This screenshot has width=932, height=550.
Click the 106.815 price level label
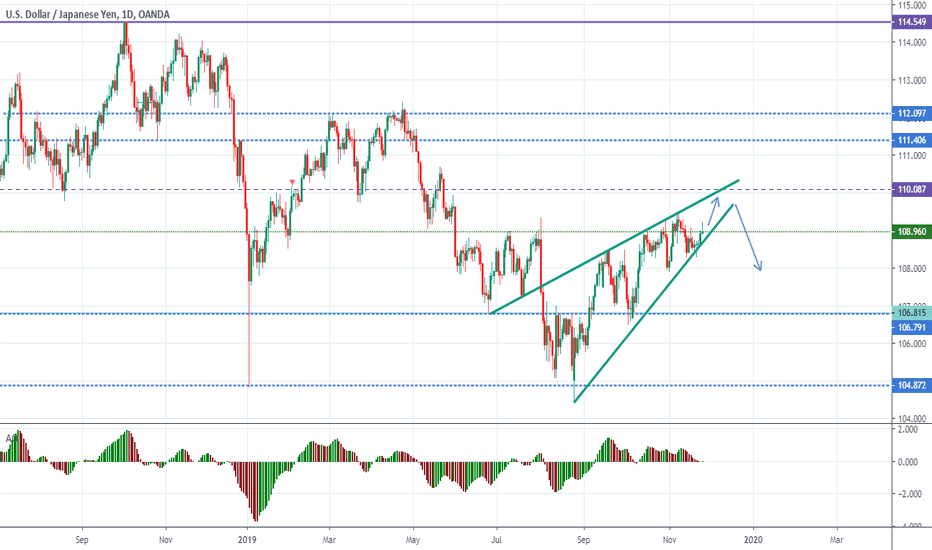coord(909,313)
